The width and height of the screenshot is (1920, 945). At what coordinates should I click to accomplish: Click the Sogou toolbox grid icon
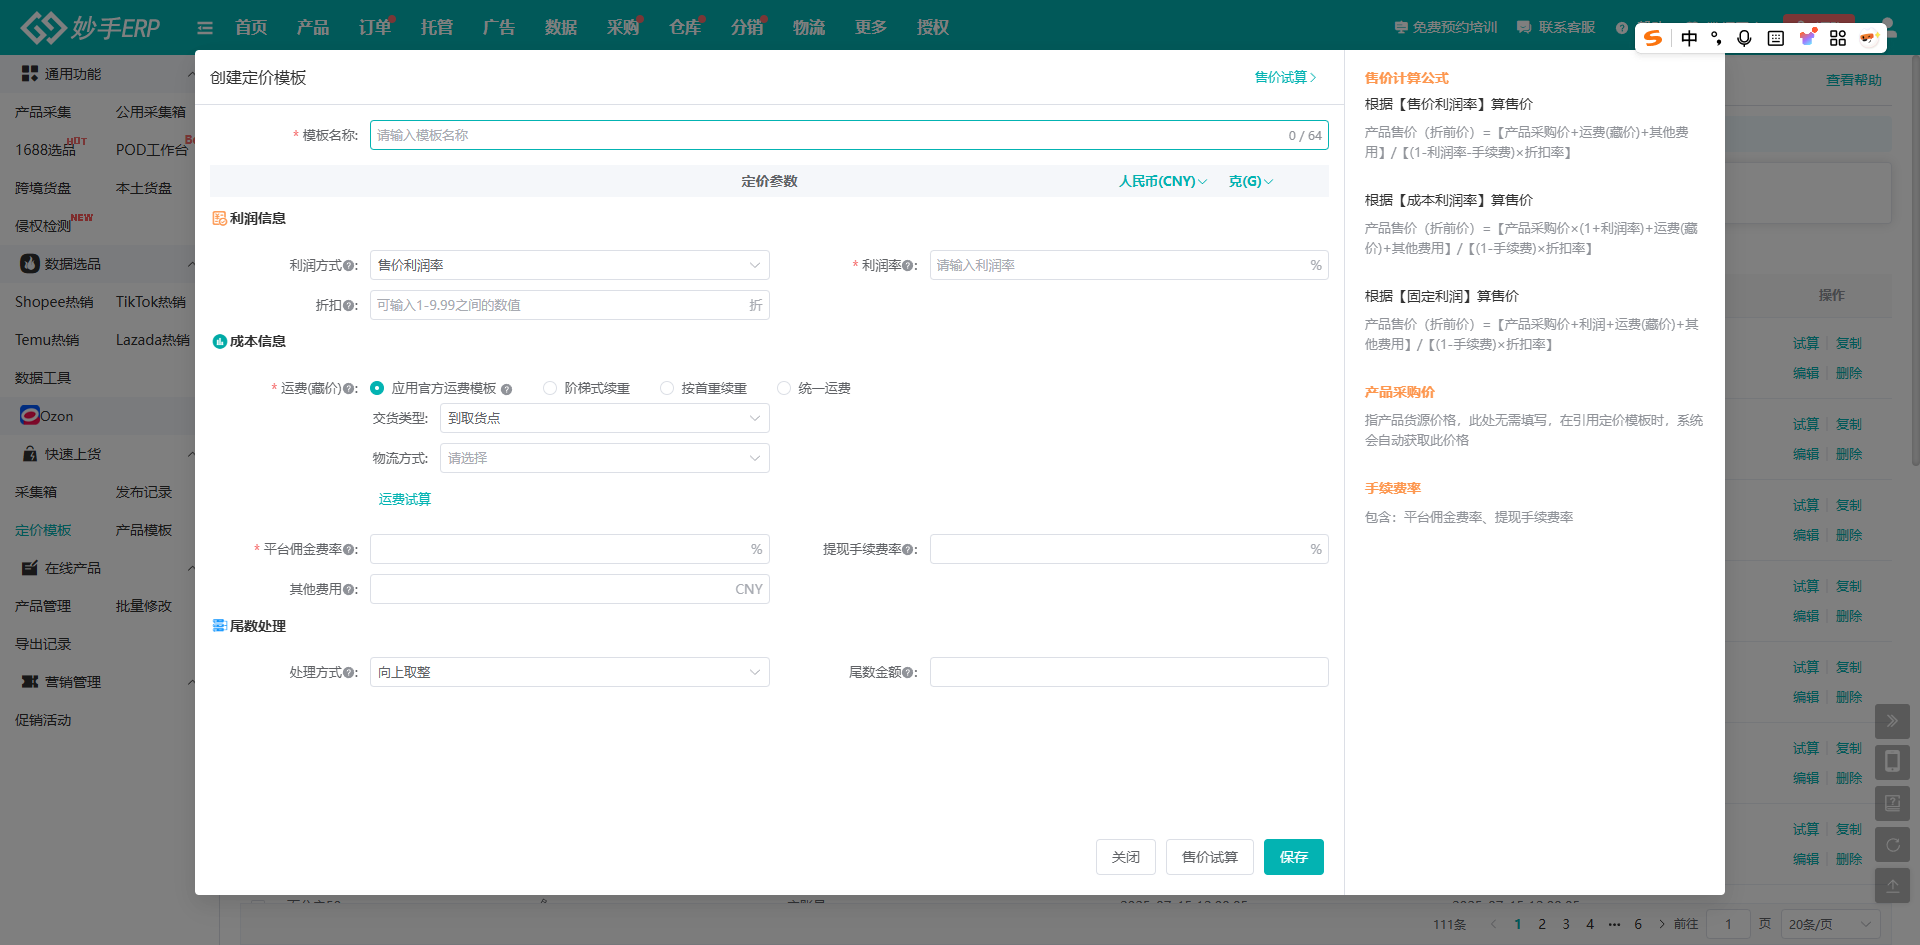[1838, 38]
